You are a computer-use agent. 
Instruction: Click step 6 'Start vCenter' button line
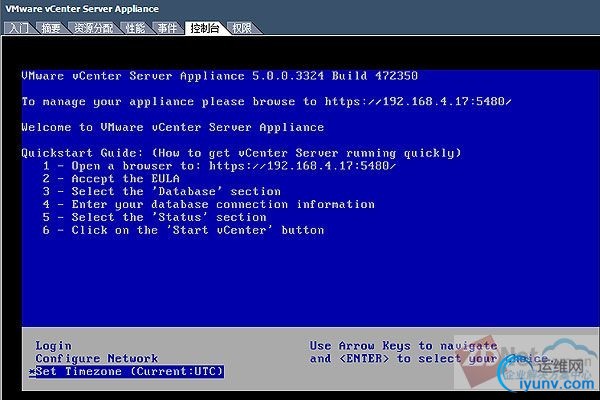(183, 230)
